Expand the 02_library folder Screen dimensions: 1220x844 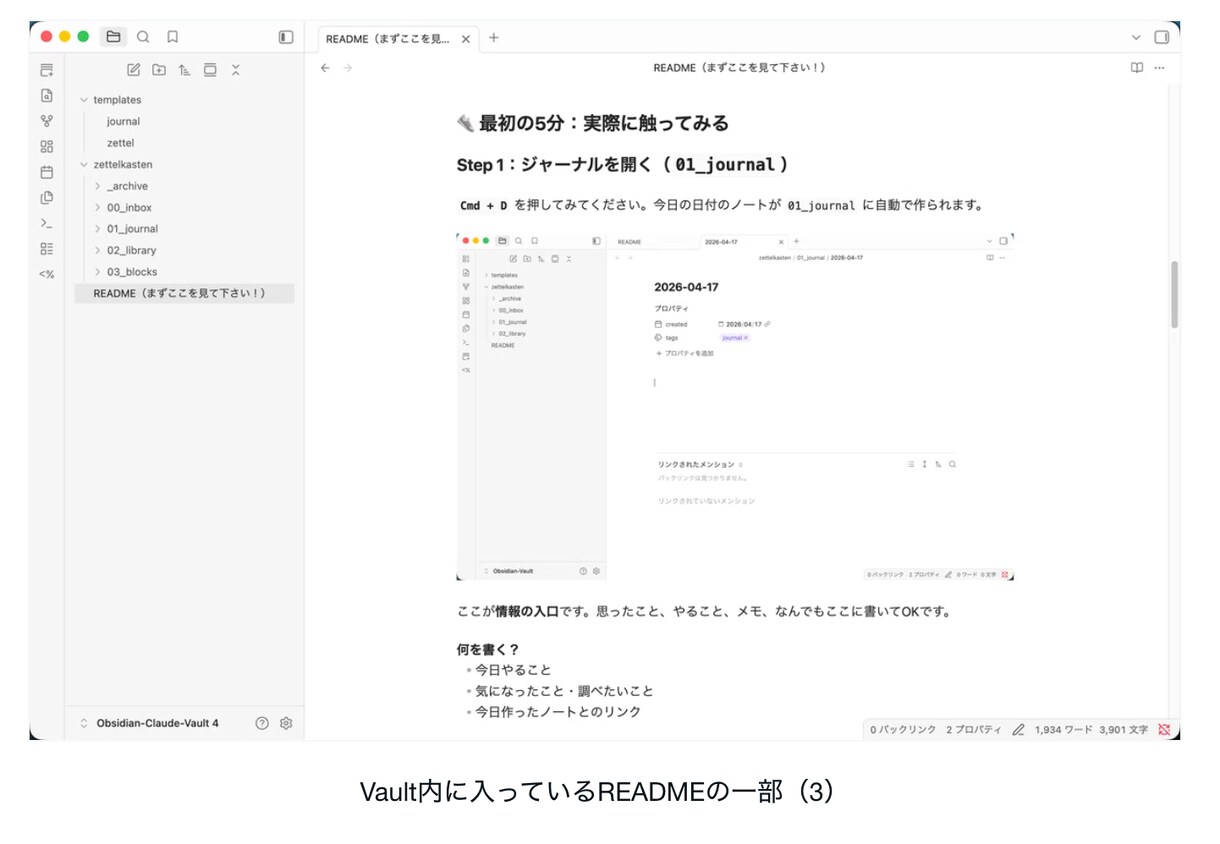pyautogui.click(x=97, y=251)
